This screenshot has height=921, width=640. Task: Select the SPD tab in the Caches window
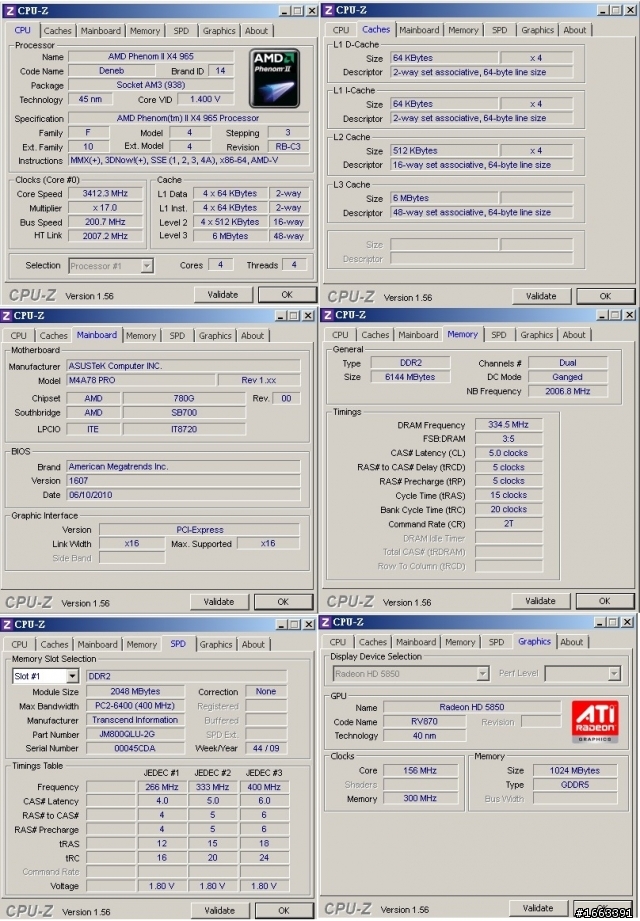pos(500,30)
